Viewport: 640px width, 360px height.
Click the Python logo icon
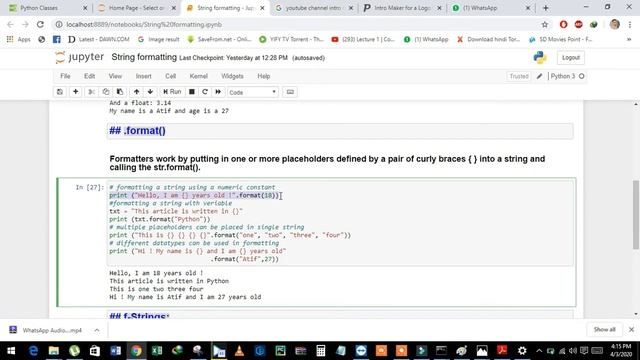tap(540, 57)
